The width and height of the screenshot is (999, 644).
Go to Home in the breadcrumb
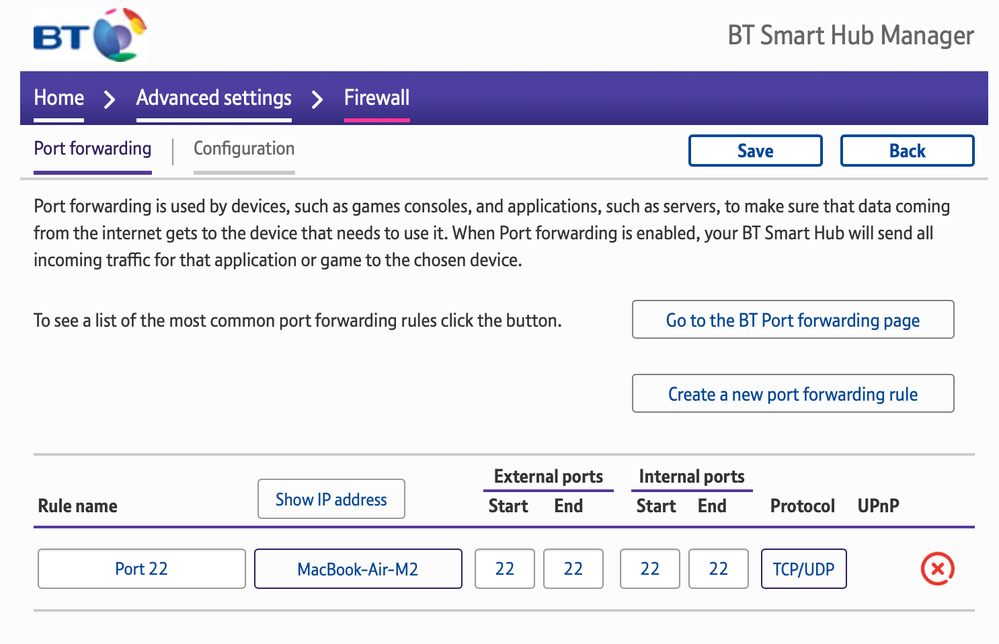pyautogui.click(x=59, y=98)
